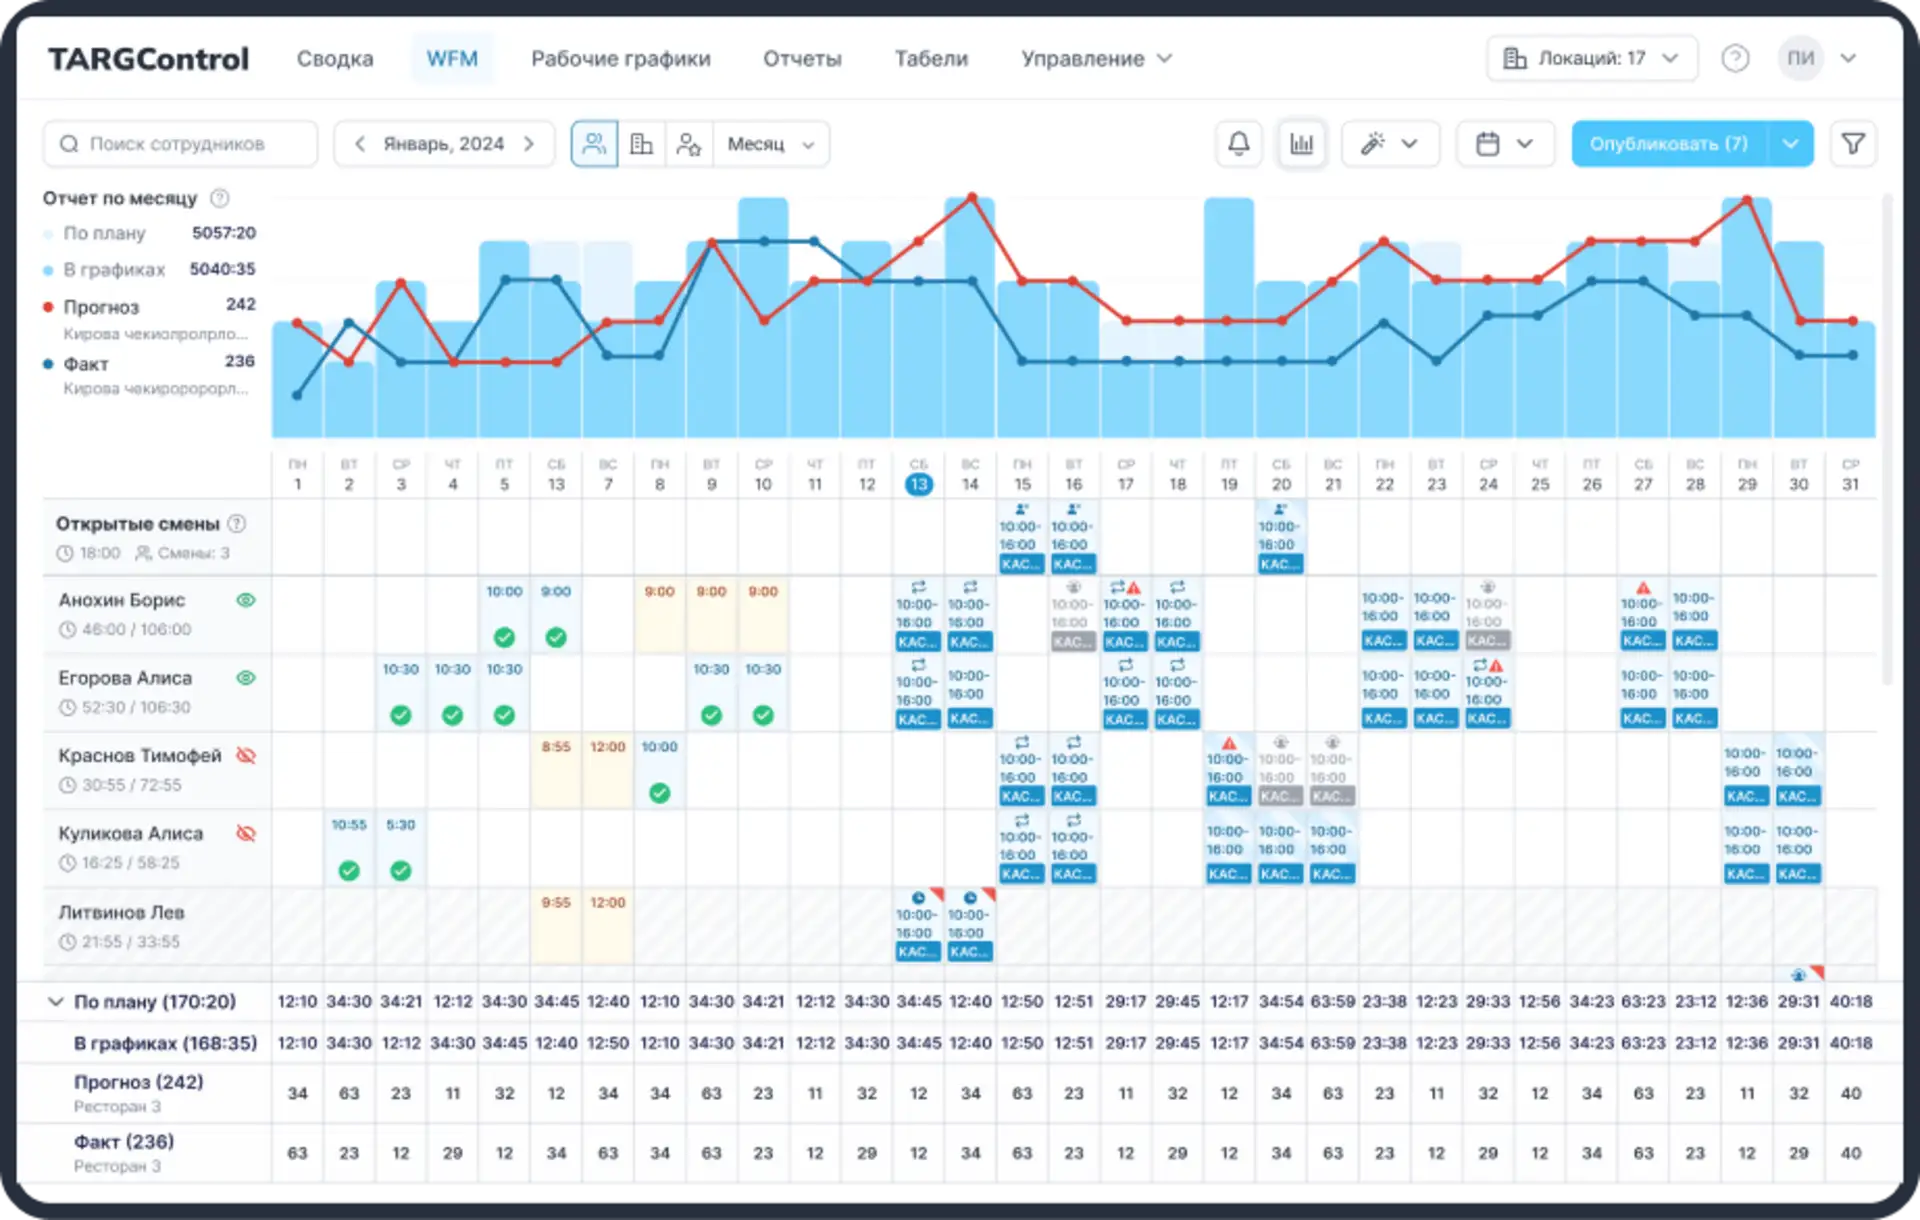Click the help question mark icon in header

[1735, 58]
